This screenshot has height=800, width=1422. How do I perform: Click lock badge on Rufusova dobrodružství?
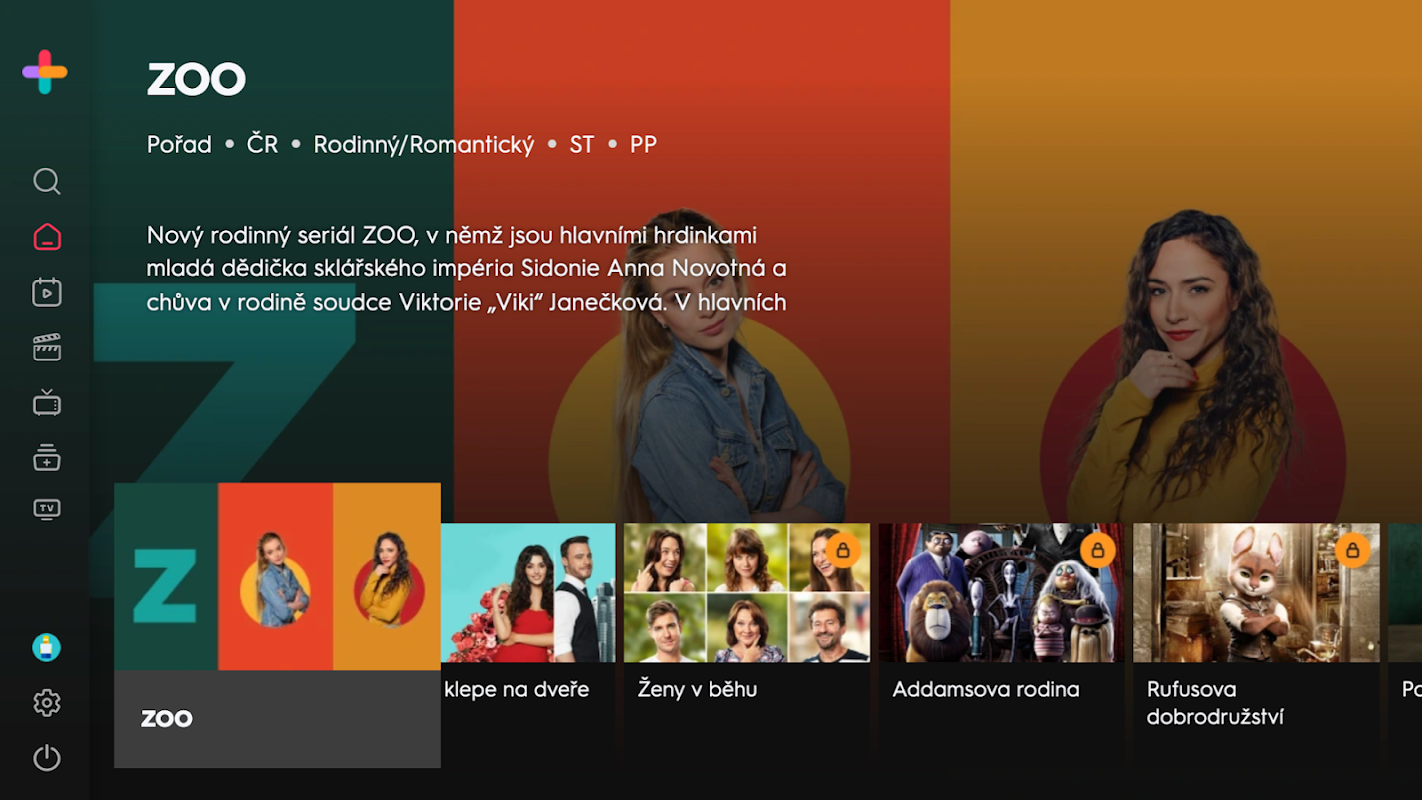pos(1352,550)
